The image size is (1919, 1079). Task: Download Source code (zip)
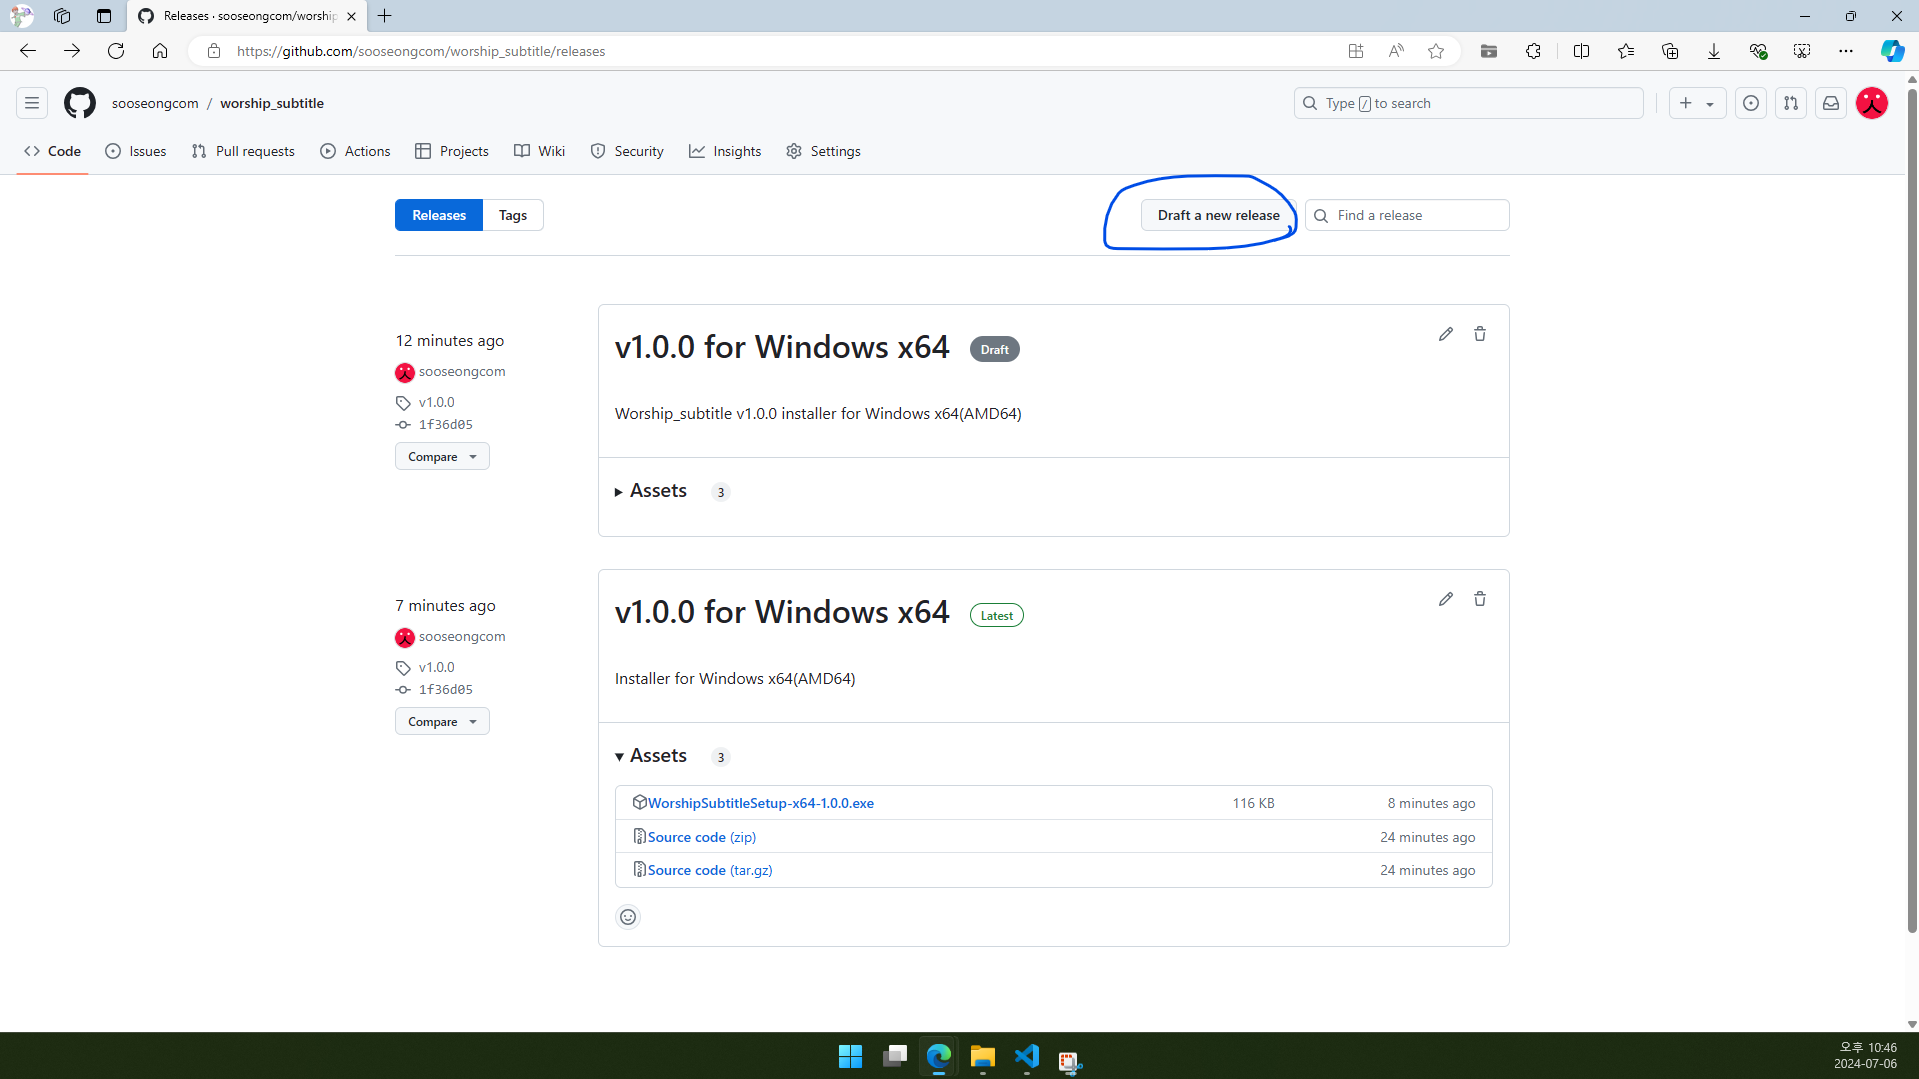pos(702,837)
